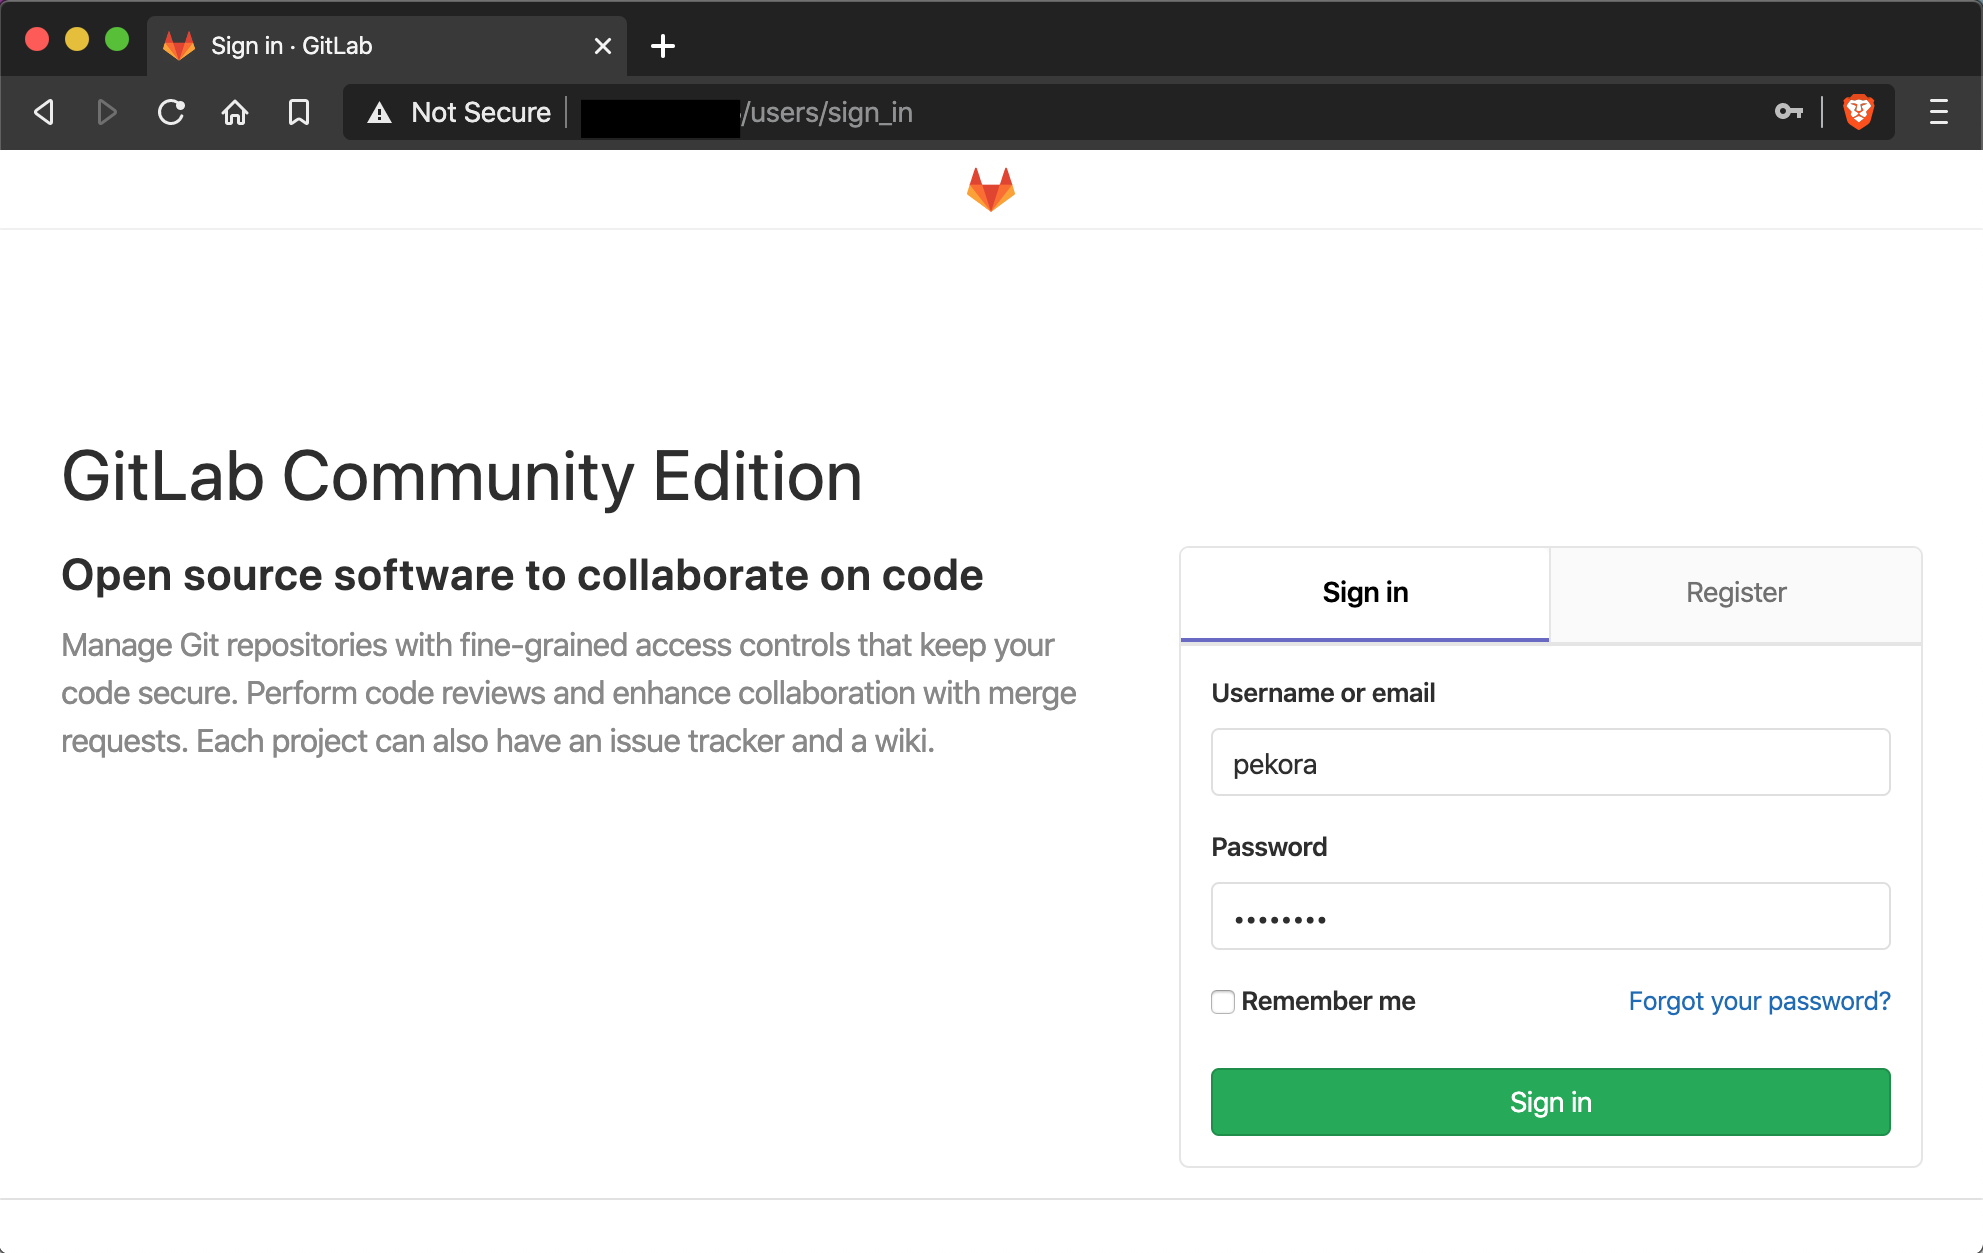Click the Sign in button
Viewport: 1983px width, 1253px height.
pos(1549,1101)
